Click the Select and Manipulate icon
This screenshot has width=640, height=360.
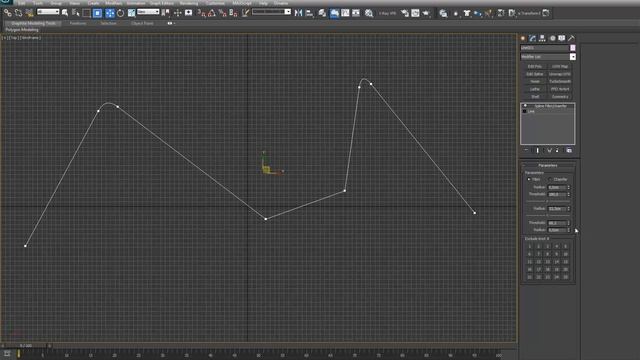coord(178,13)
